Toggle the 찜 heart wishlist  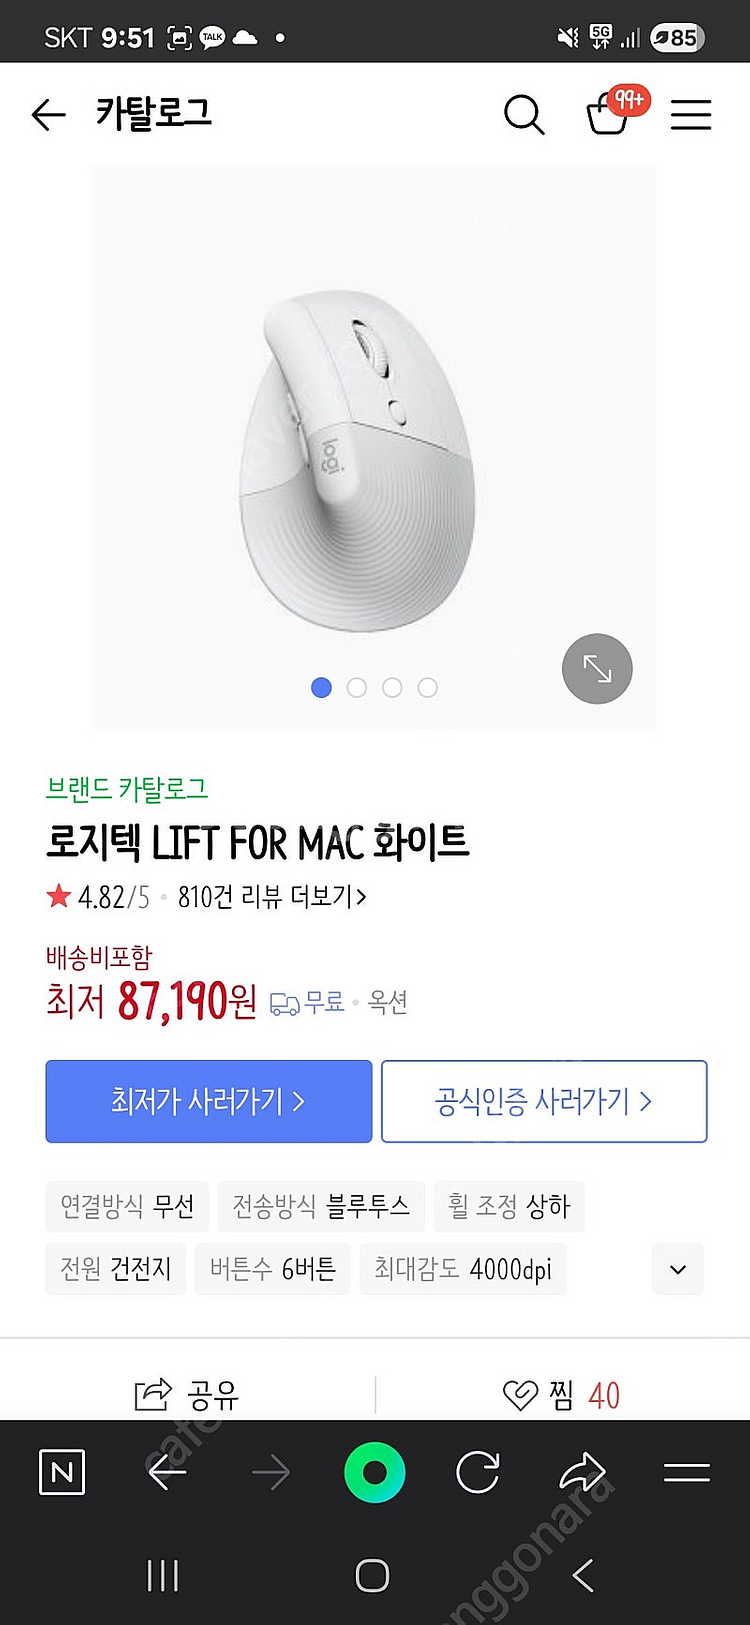click(x=520, y=1395)
